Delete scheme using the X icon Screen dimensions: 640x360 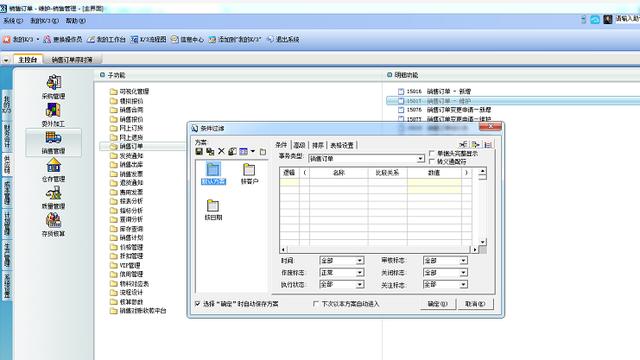[x=221, y=151]
